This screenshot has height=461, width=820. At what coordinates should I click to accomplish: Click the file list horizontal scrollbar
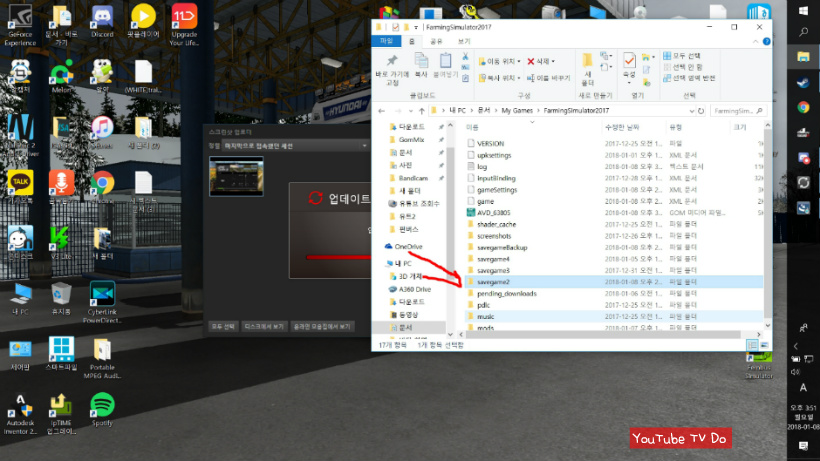coord(602,335)
